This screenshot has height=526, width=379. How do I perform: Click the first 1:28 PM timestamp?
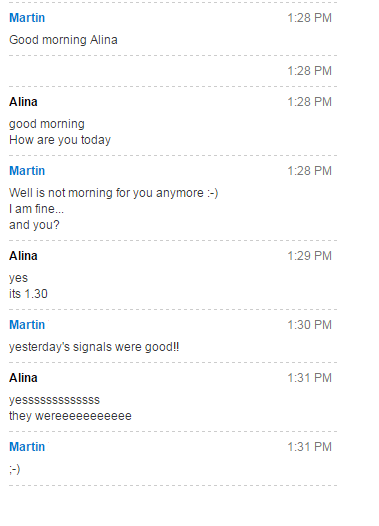pos(309,18)
